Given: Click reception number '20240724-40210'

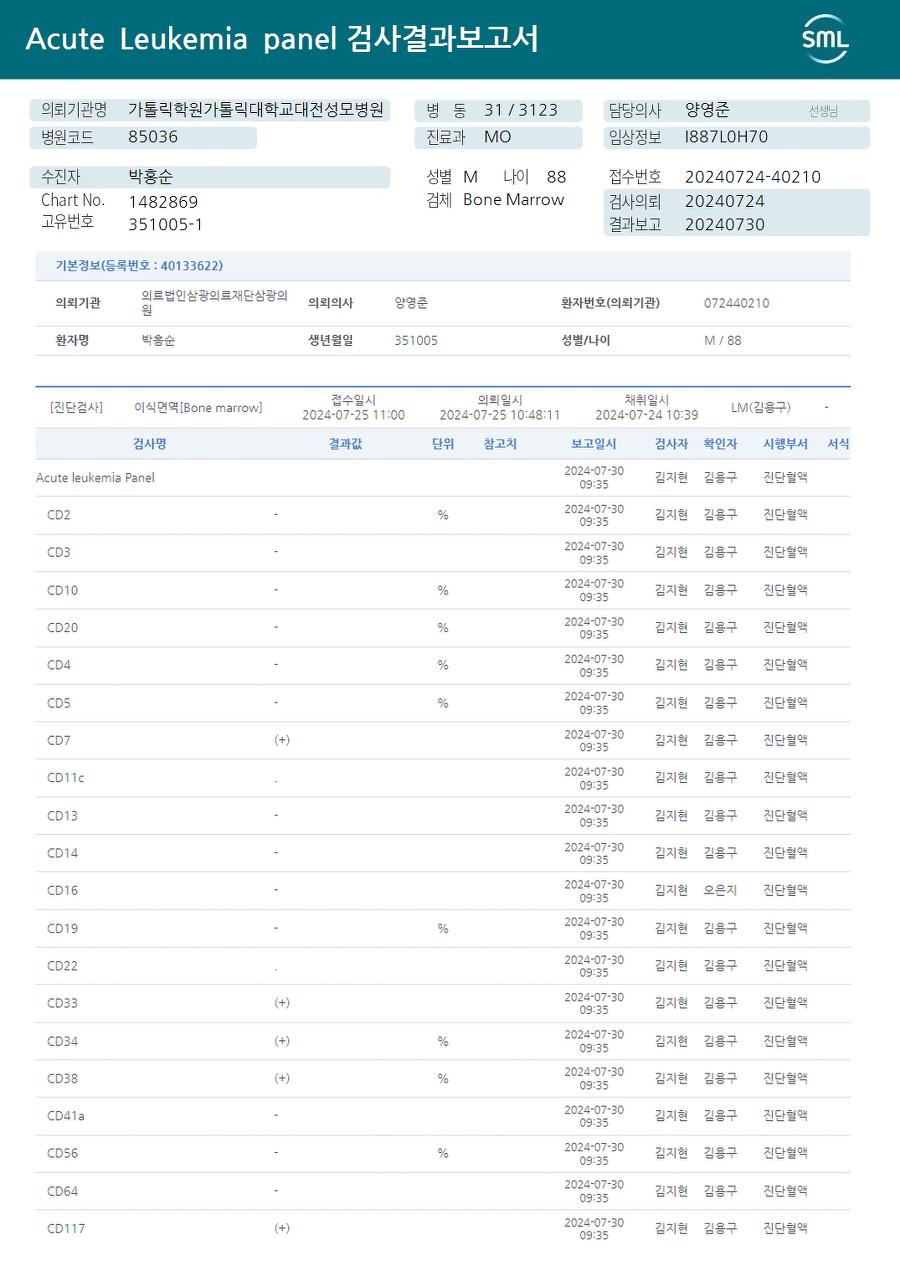Looking at the screenshot, I should pyautogui.click(x=753, y=177).
